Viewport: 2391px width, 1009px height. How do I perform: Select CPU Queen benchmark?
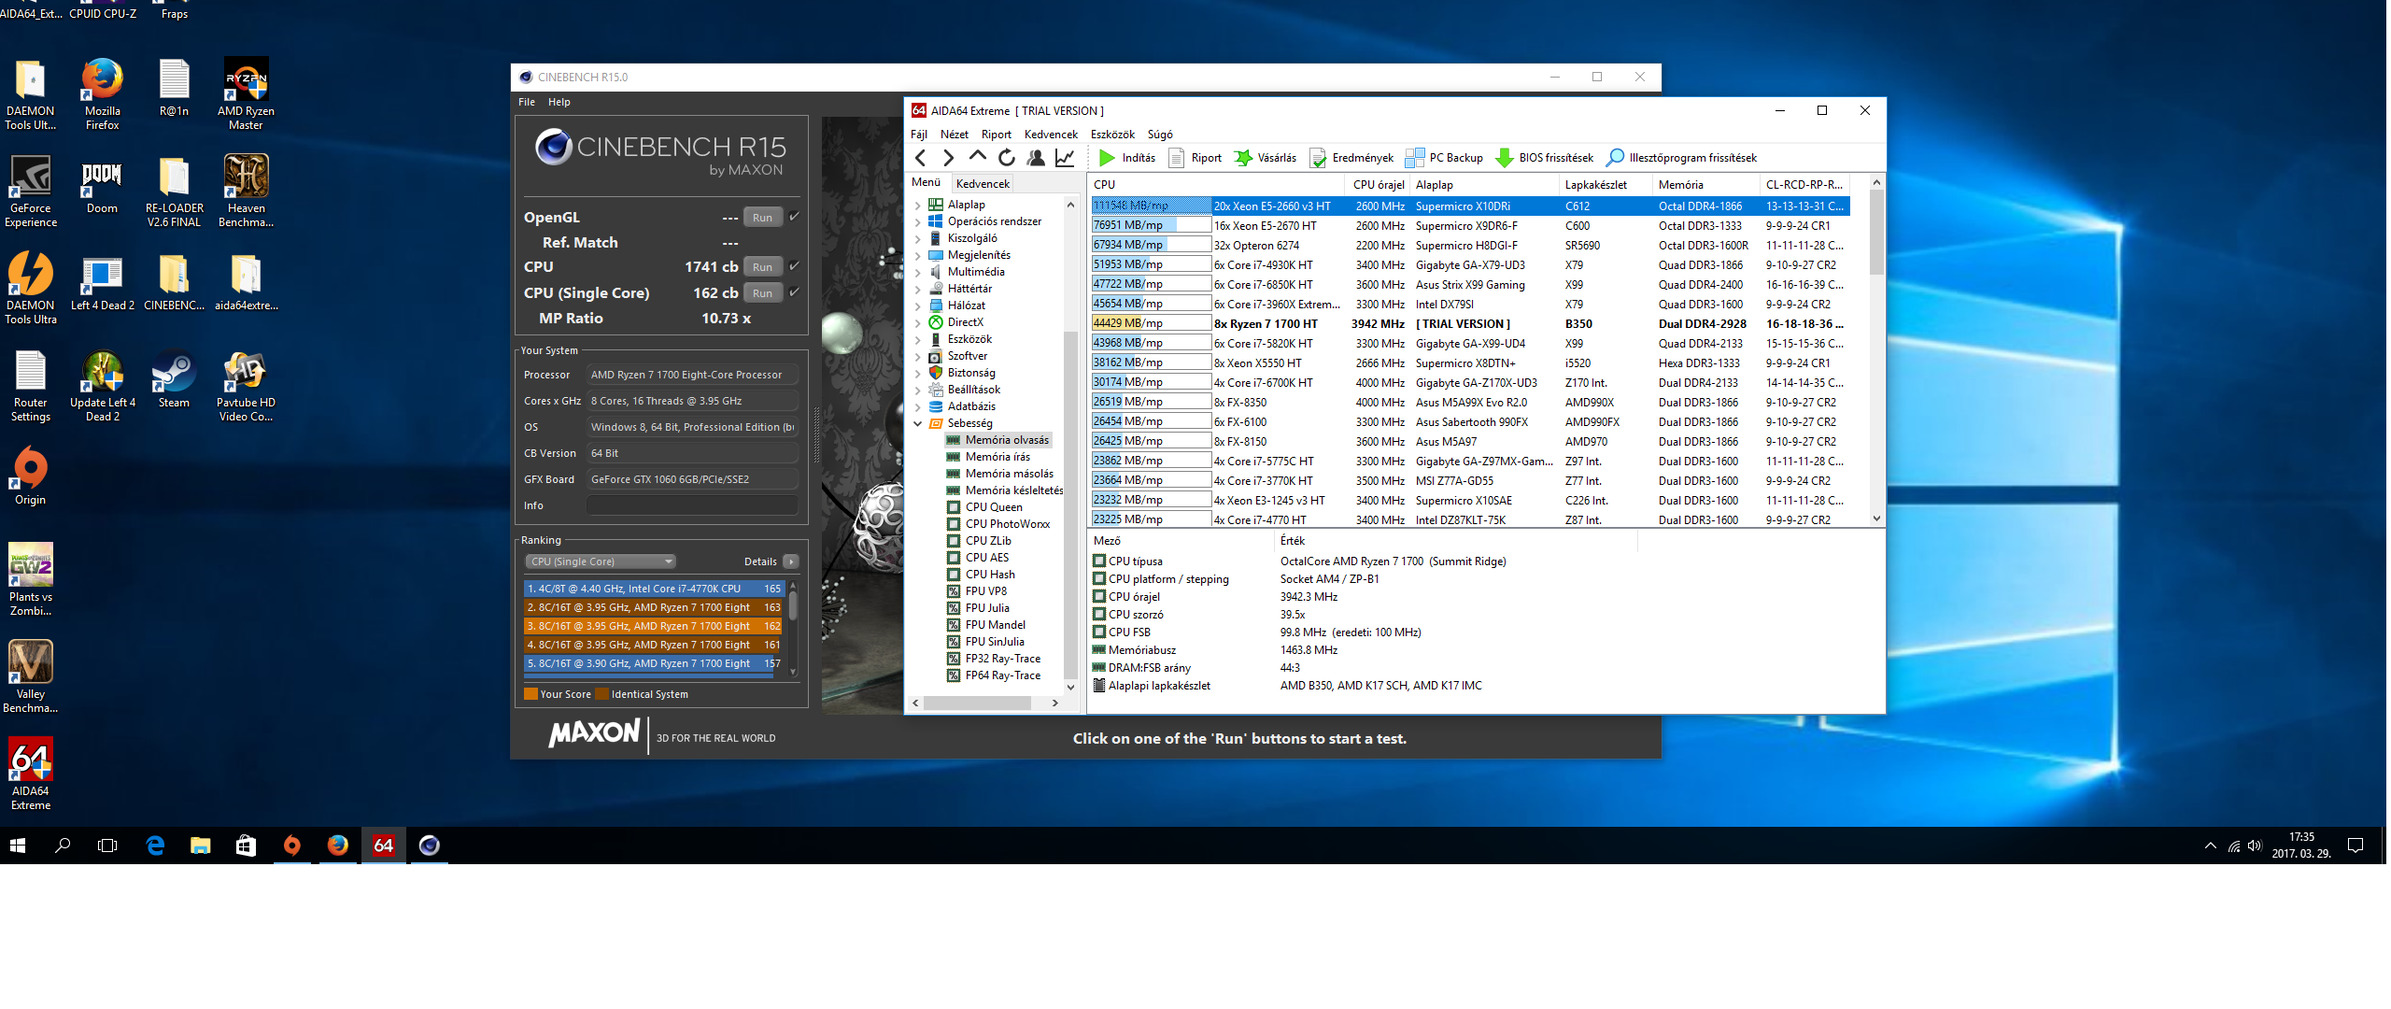click(993, 508)
